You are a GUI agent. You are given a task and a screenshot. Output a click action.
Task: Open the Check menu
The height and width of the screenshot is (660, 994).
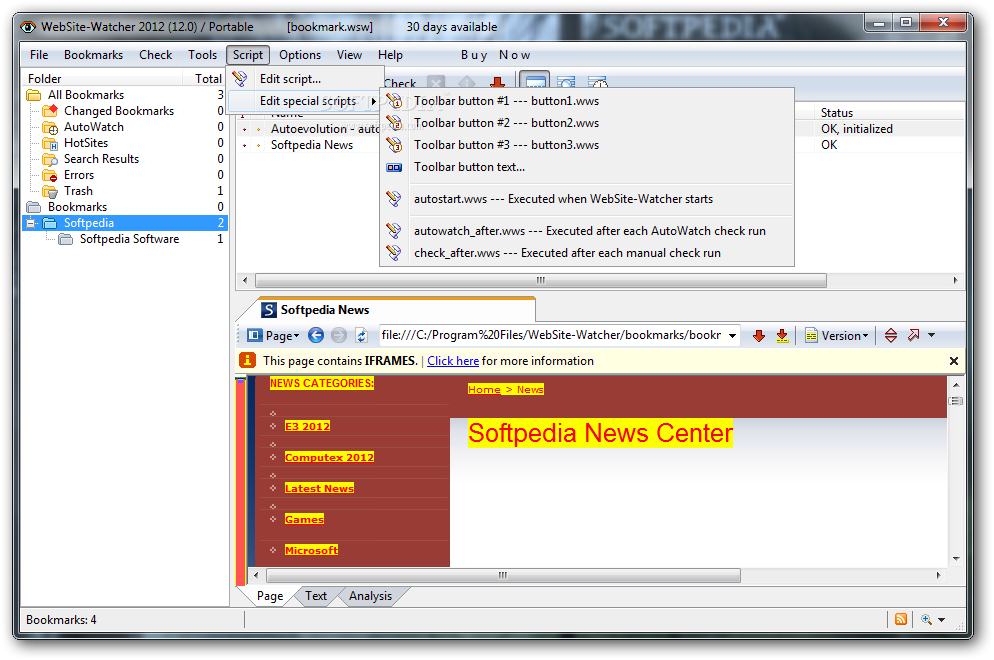point(155,55)
